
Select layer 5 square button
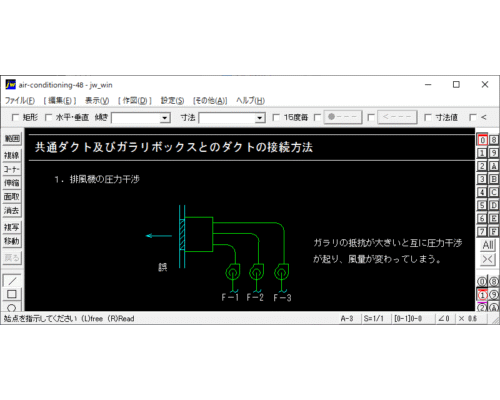[482, 205]
